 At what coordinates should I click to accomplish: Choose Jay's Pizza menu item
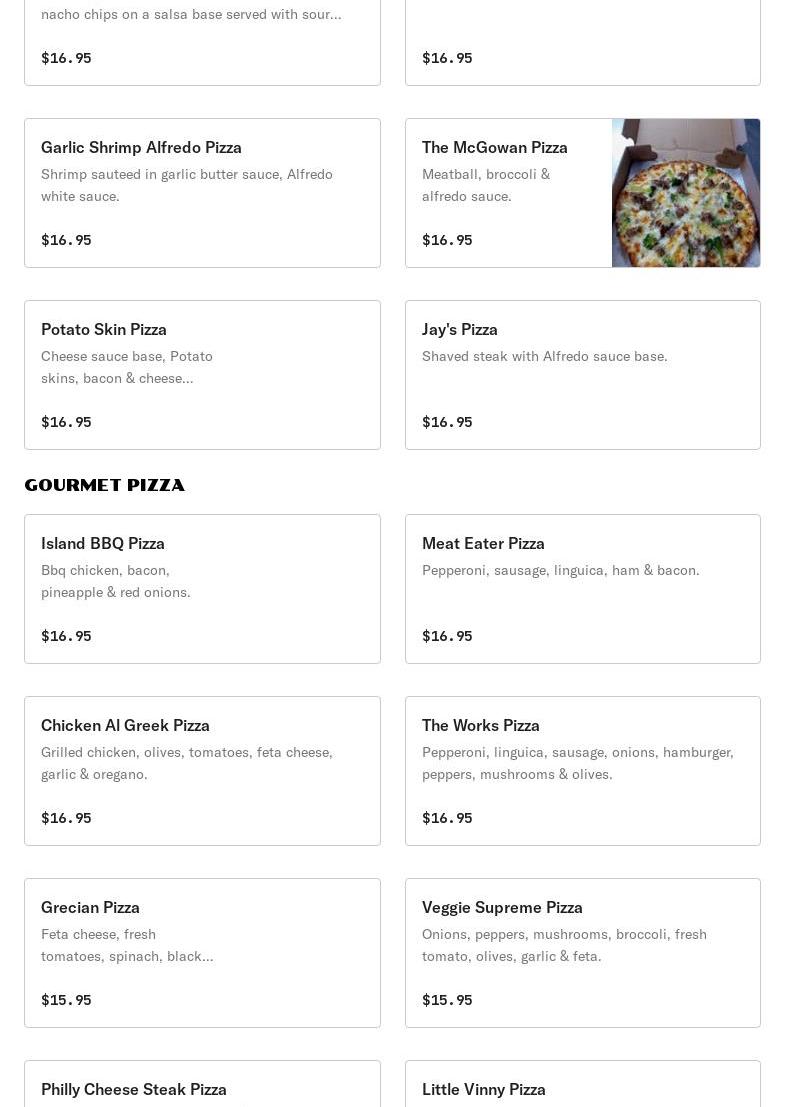click(x=582, y=375)
